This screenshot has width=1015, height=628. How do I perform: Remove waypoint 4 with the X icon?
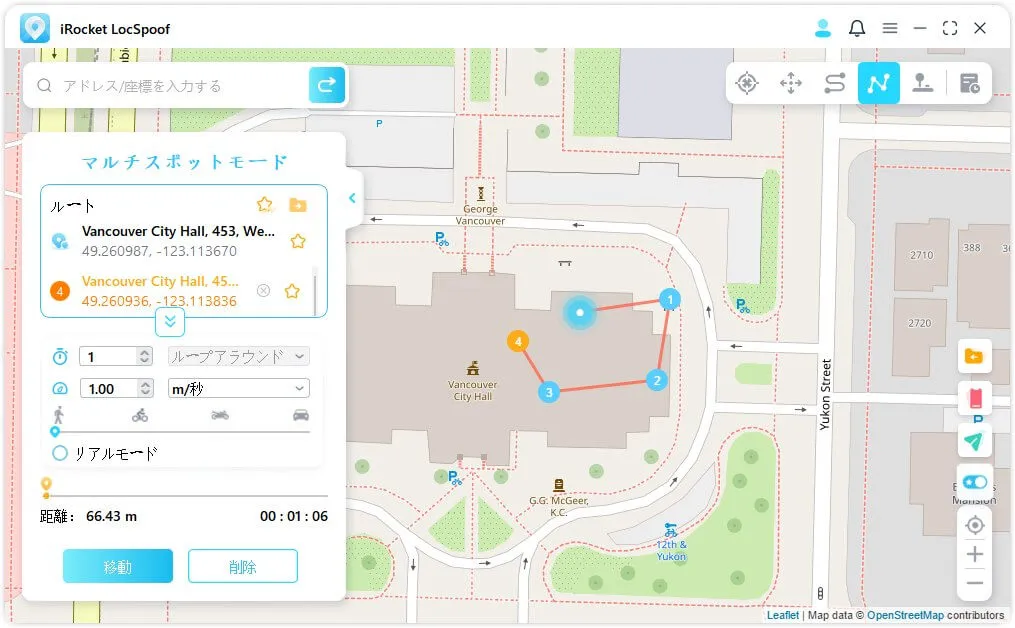click(263, 291)
